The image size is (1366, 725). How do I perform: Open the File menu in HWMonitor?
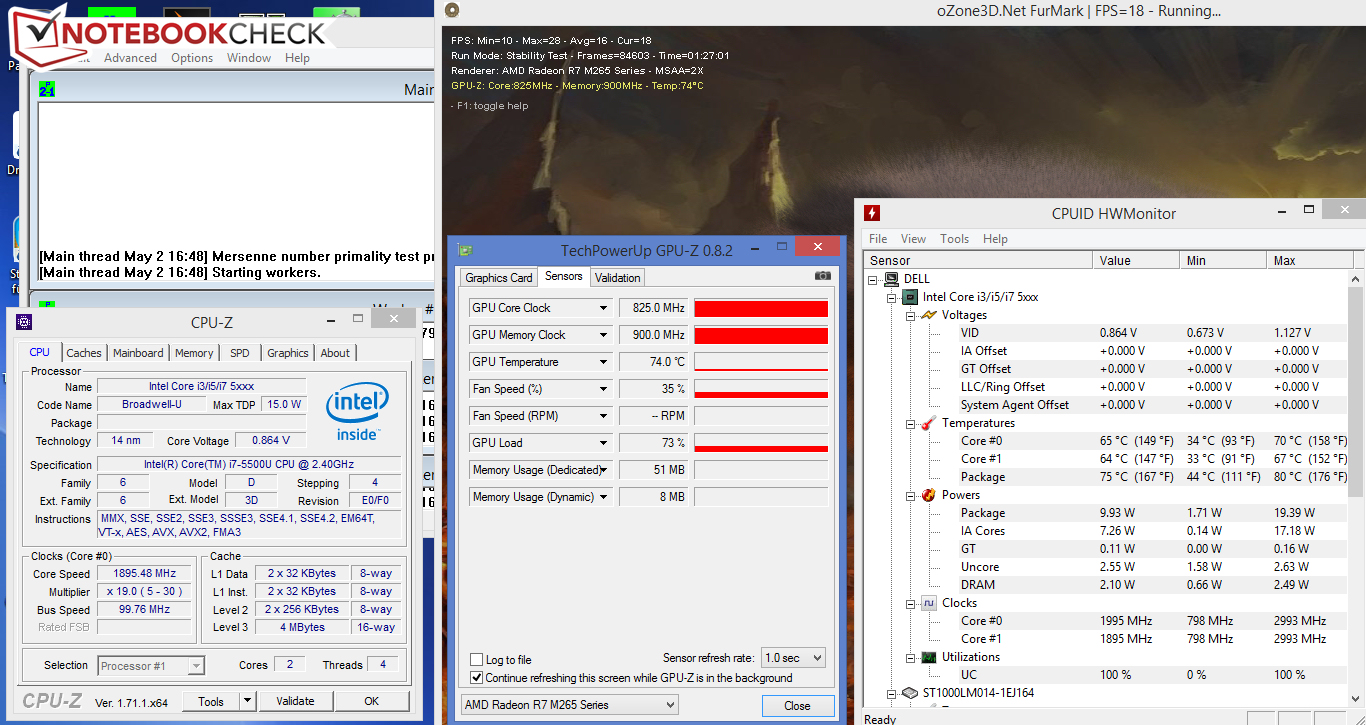point(878,239)
